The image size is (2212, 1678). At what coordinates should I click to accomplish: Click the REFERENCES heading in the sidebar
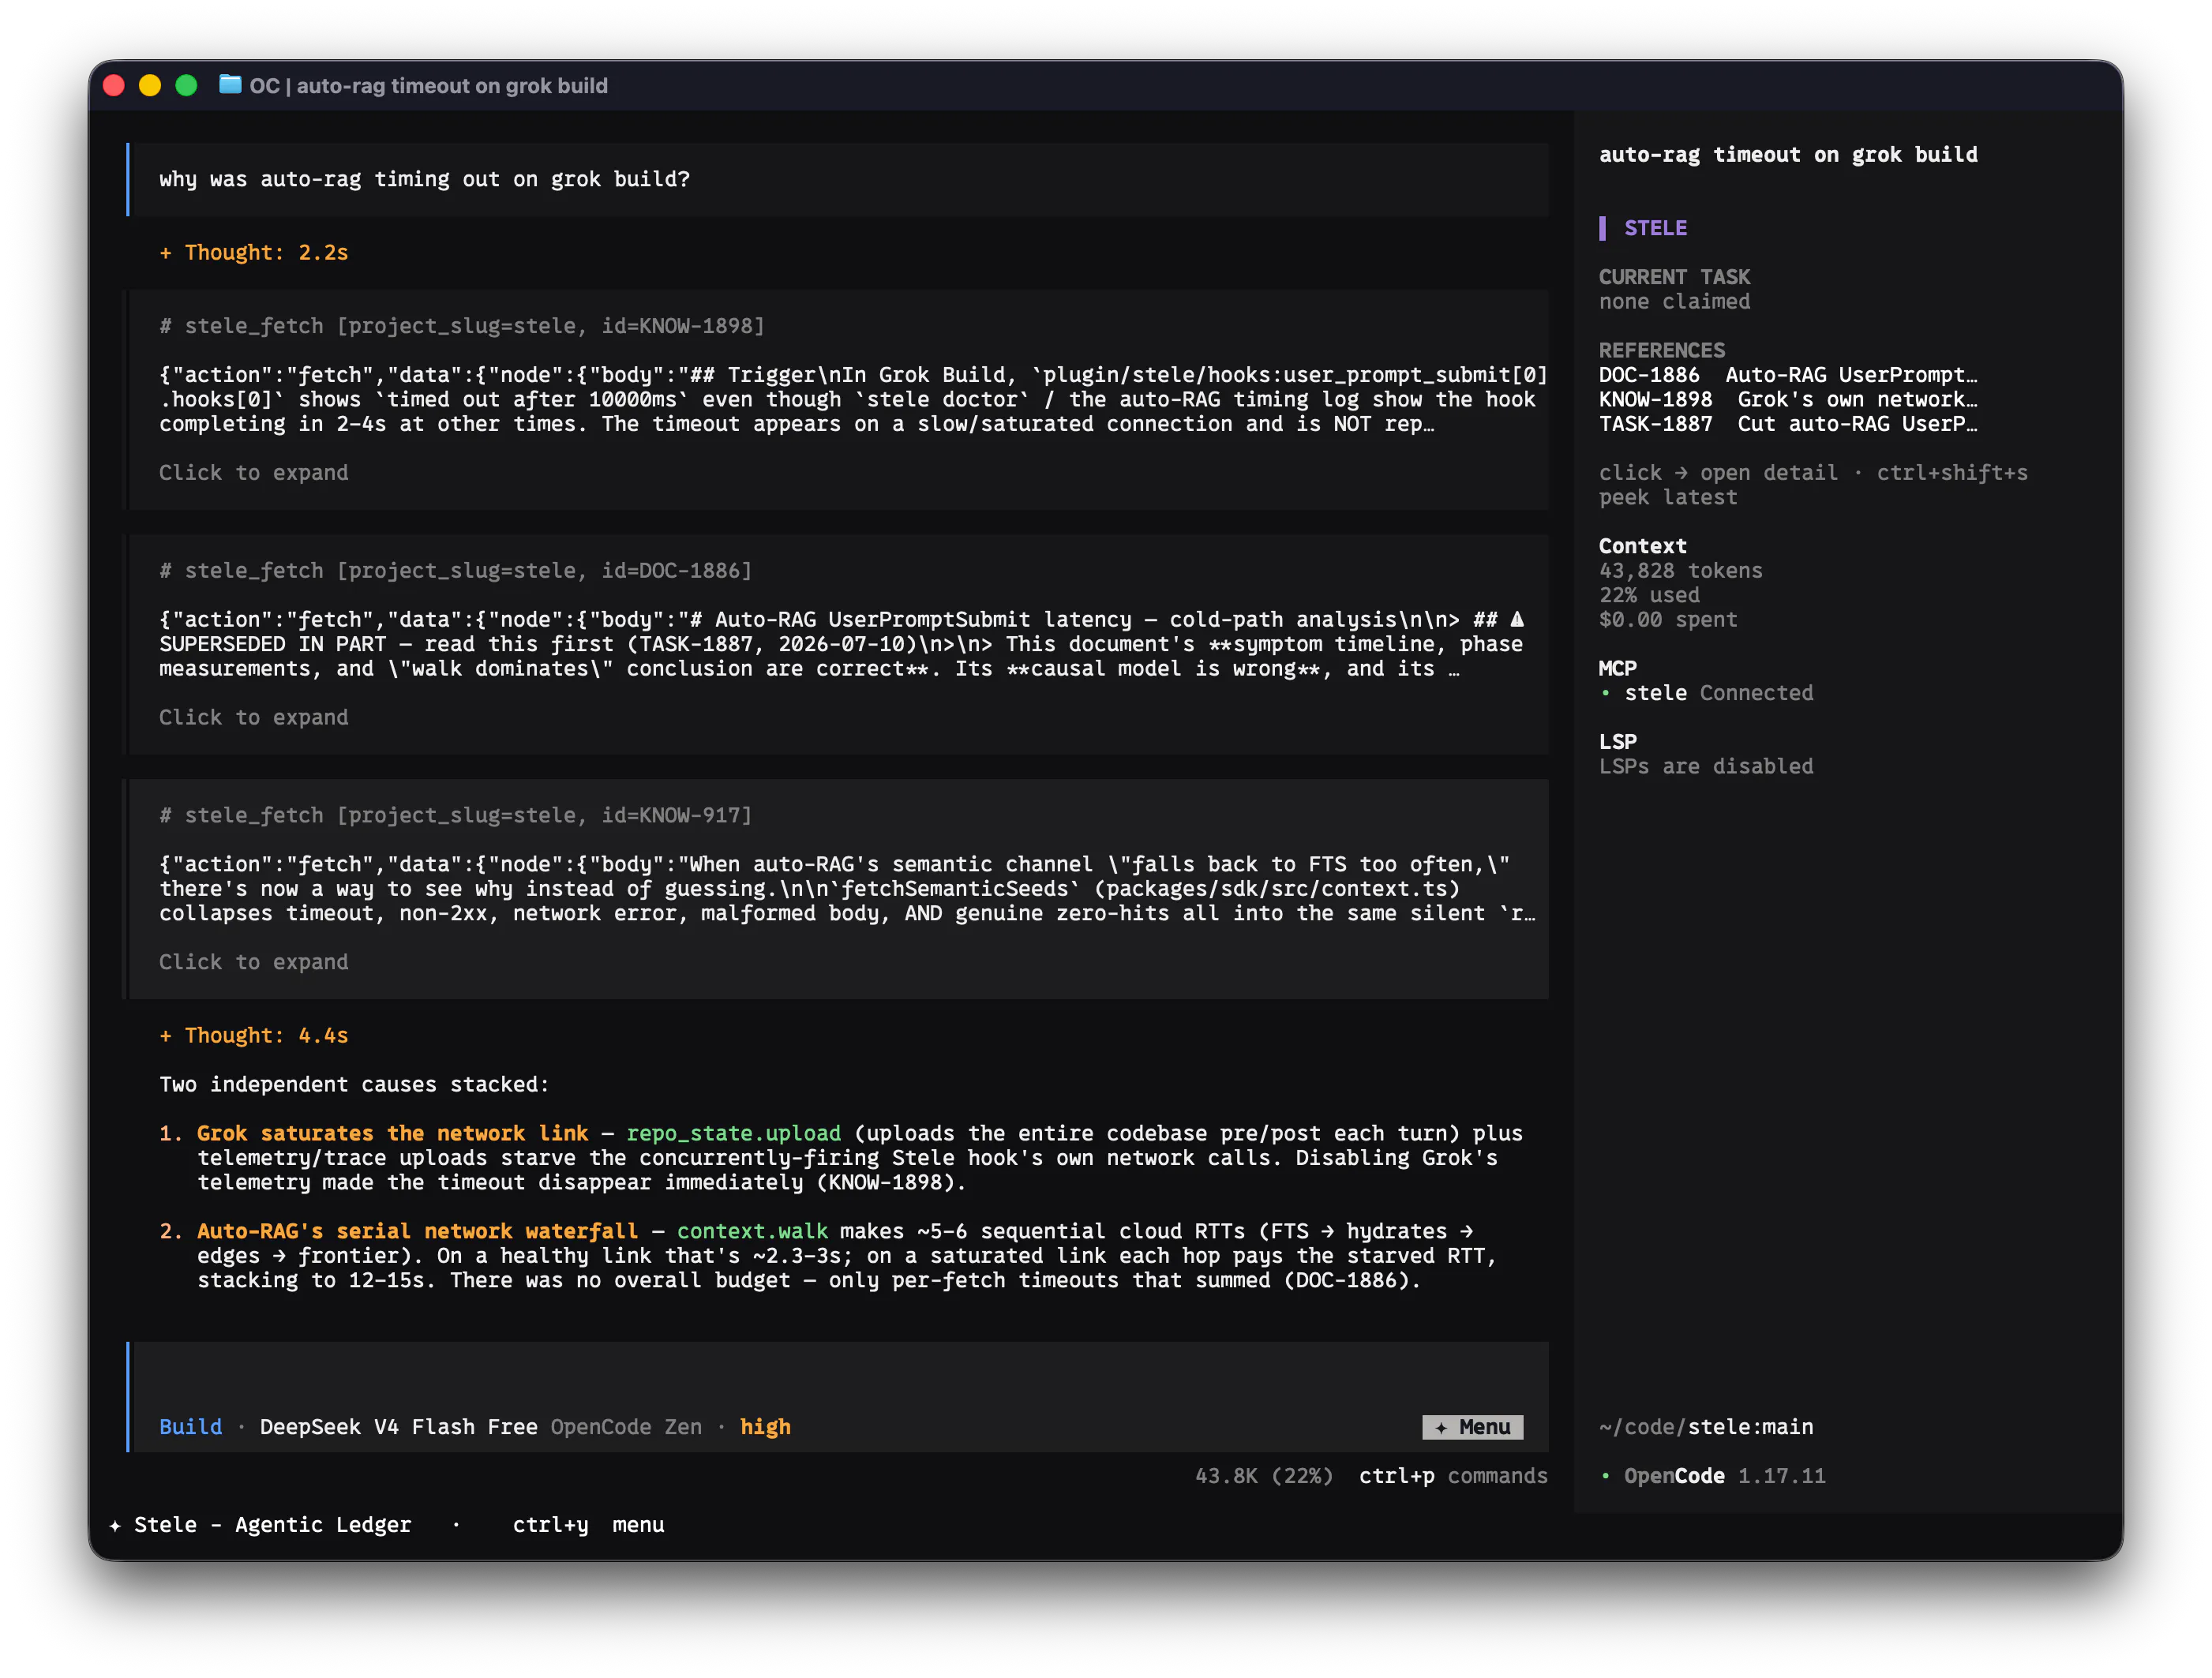1661,350
